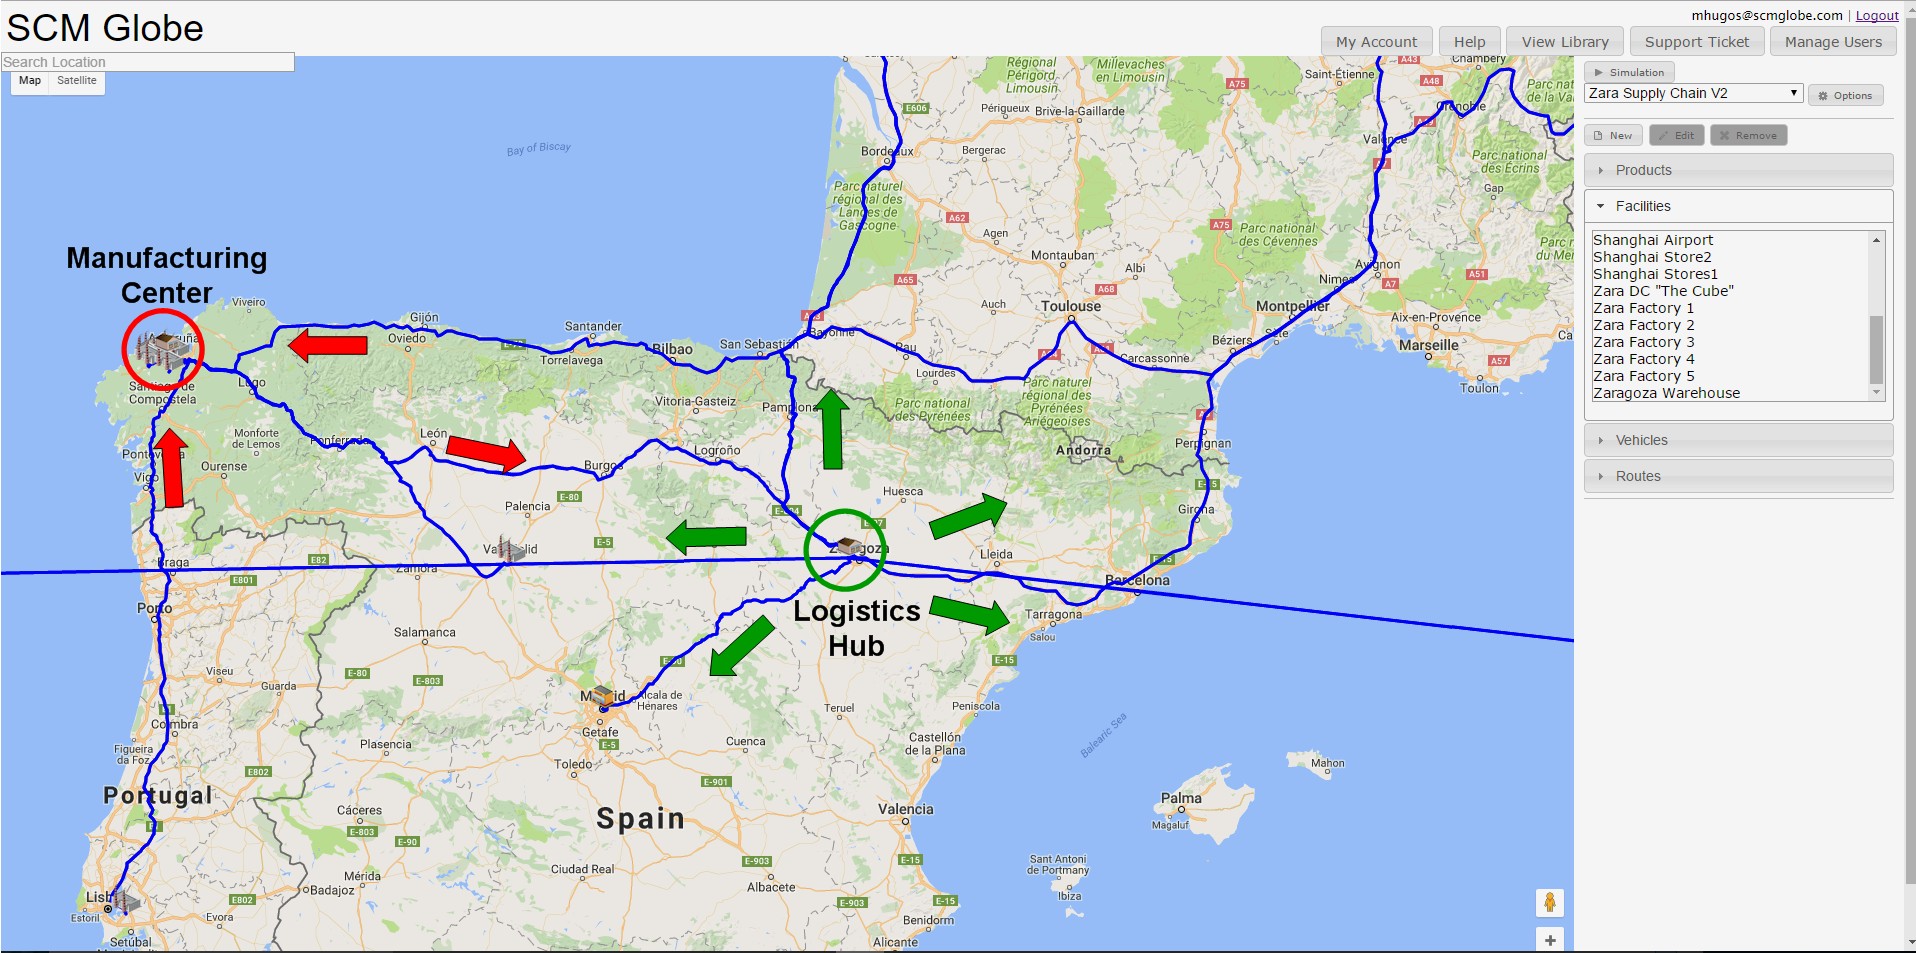Image resolution: width=1916 pixels, height=953 pixels.
Task: Open the Options gear button
Action: coord(1845,96)
